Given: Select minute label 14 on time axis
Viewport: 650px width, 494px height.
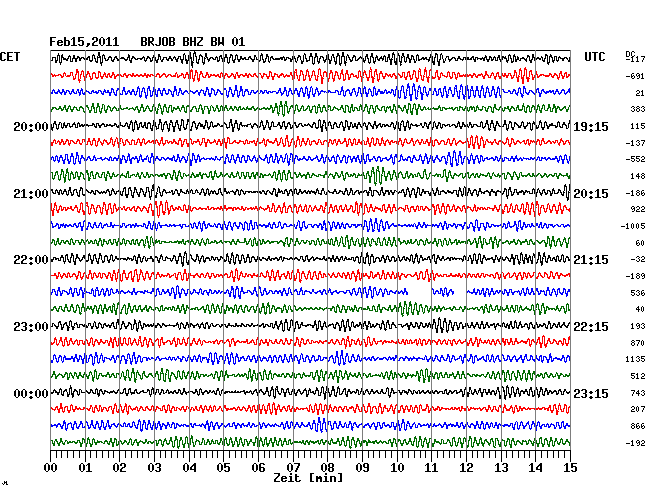Looking at the screenshot, I should point(535,468).
